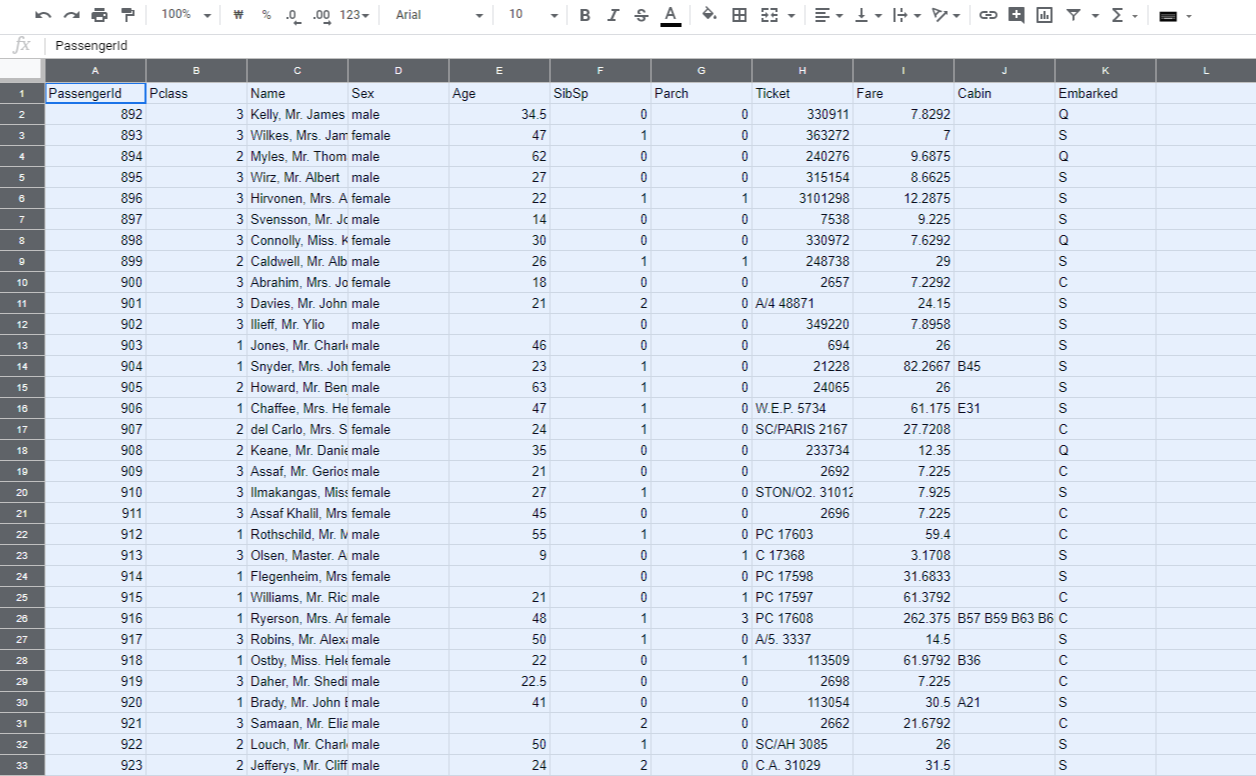Click the Fare header cell
Screen dimensions: 1256x776
[x=903, y=93]
